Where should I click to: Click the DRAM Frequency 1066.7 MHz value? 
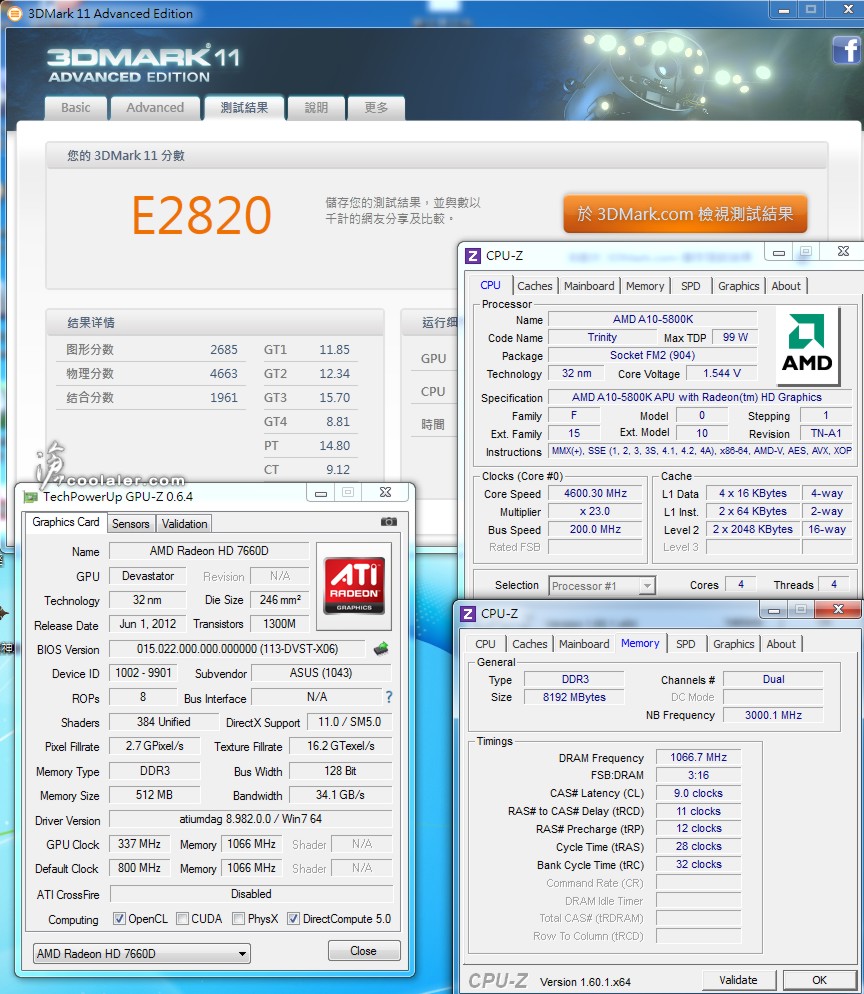[699, 757]
